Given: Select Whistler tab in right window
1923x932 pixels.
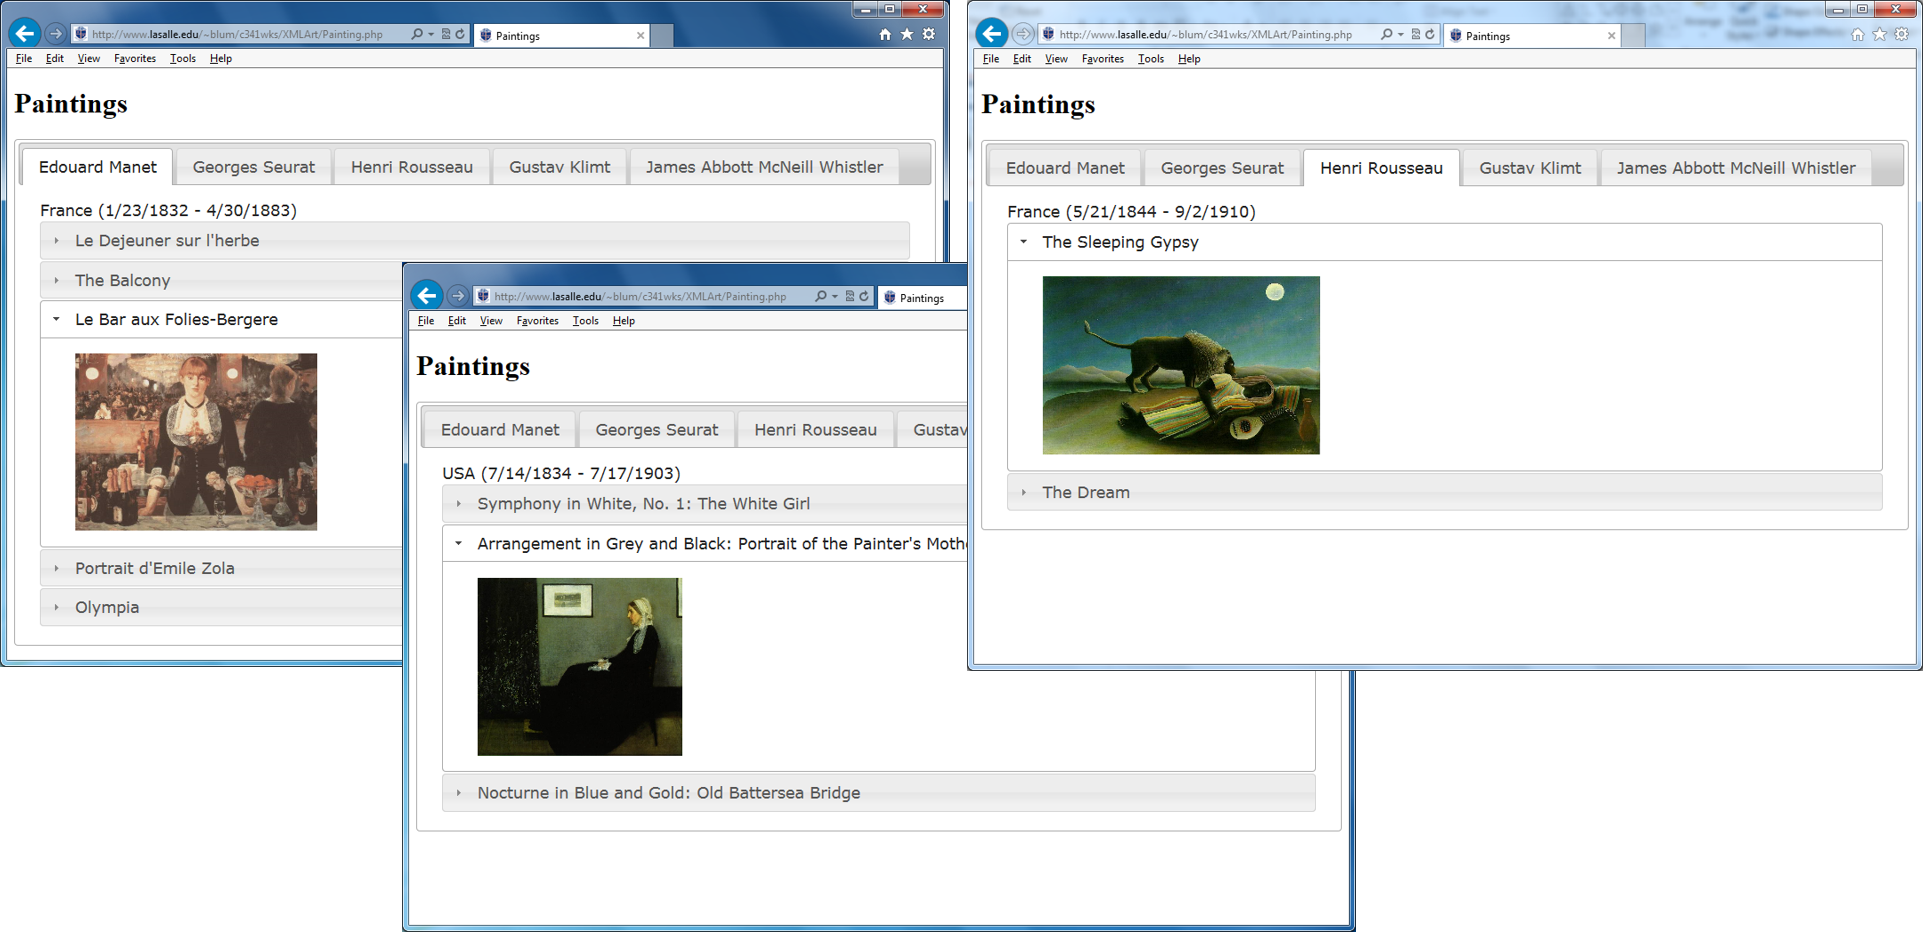Looking at the screenshot, I should tap(1736, 168).
